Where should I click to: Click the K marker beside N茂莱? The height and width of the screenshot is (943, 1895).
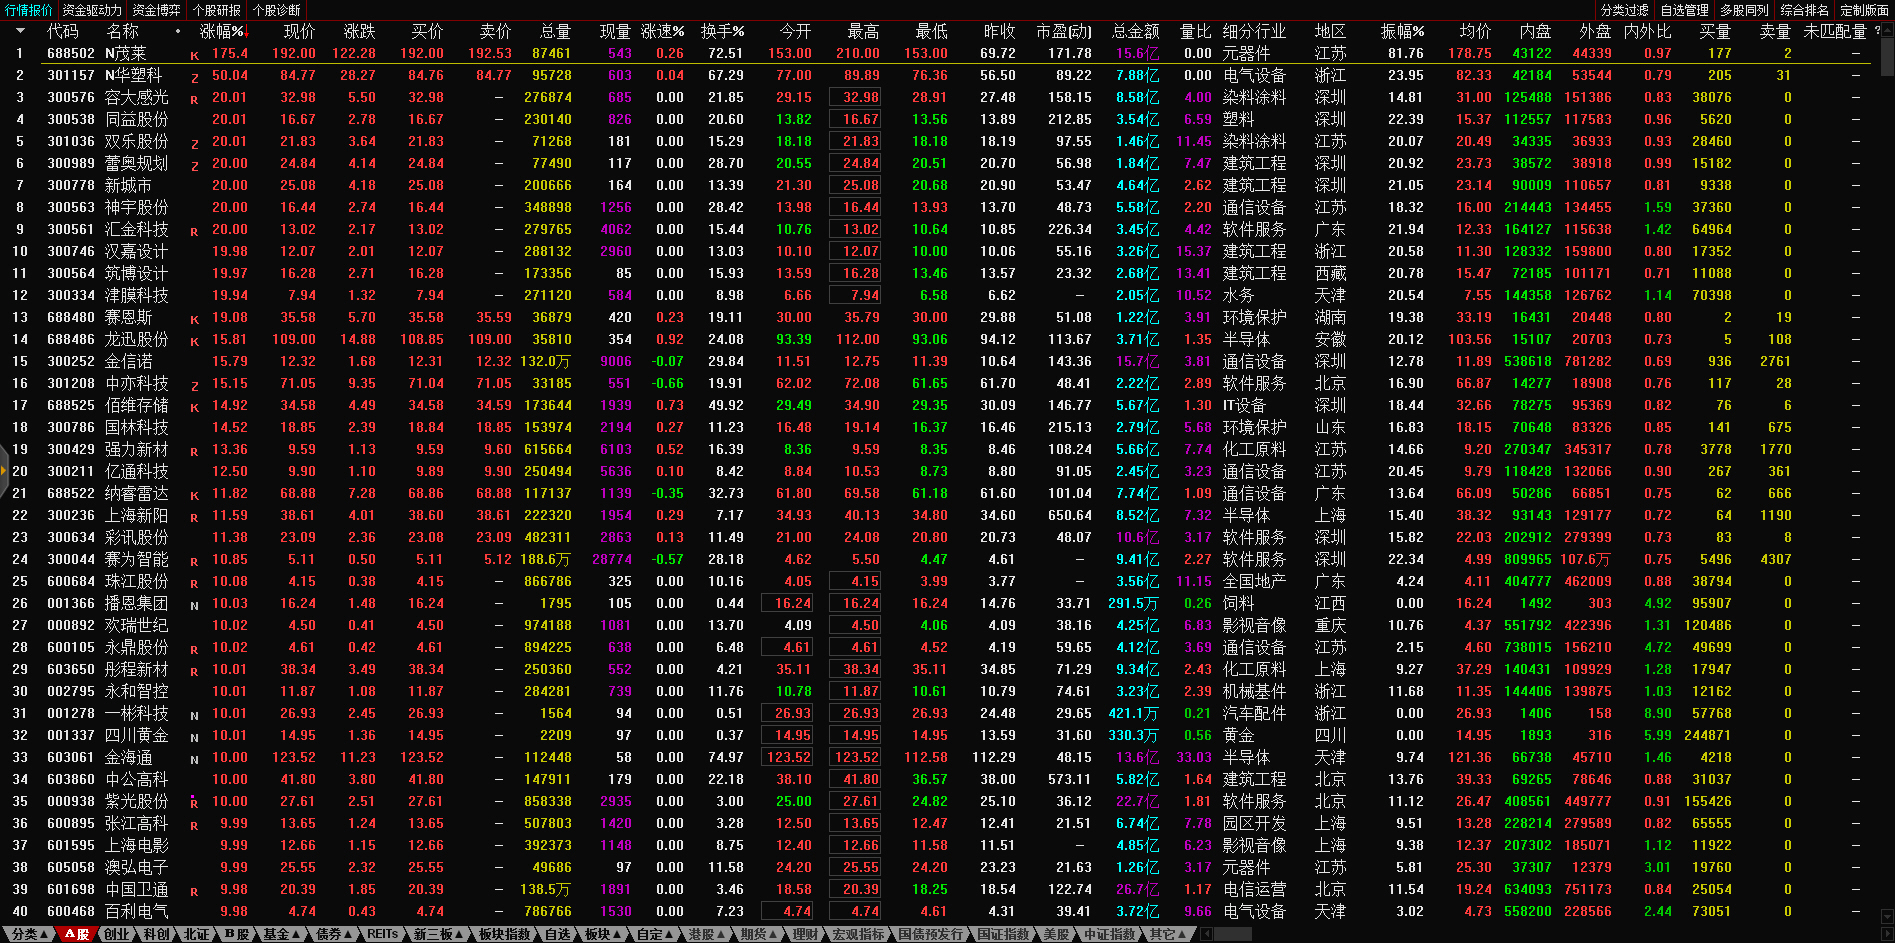tap(194, 55)
